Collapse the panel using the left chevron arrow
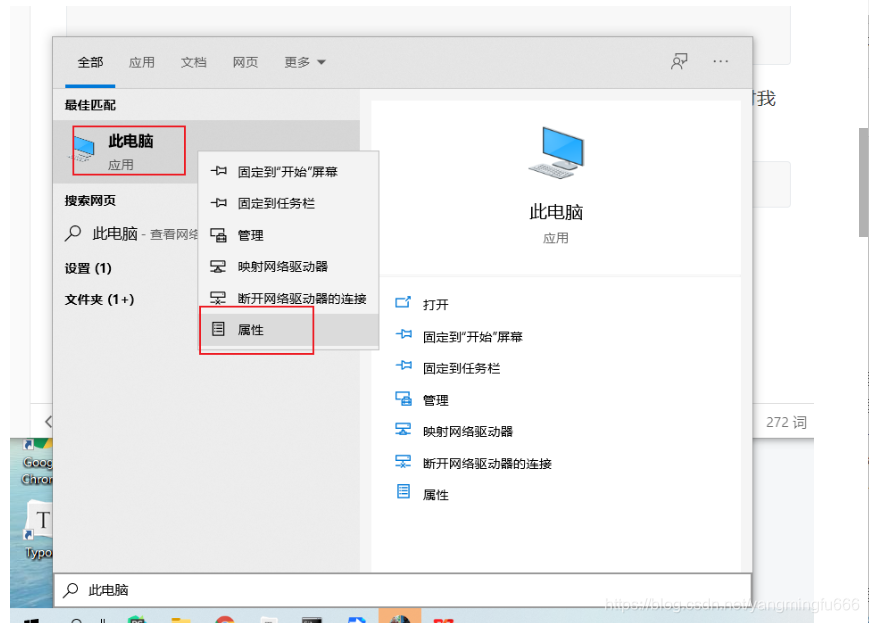This screenshot has height=623, width=869. tap(50, 421)
